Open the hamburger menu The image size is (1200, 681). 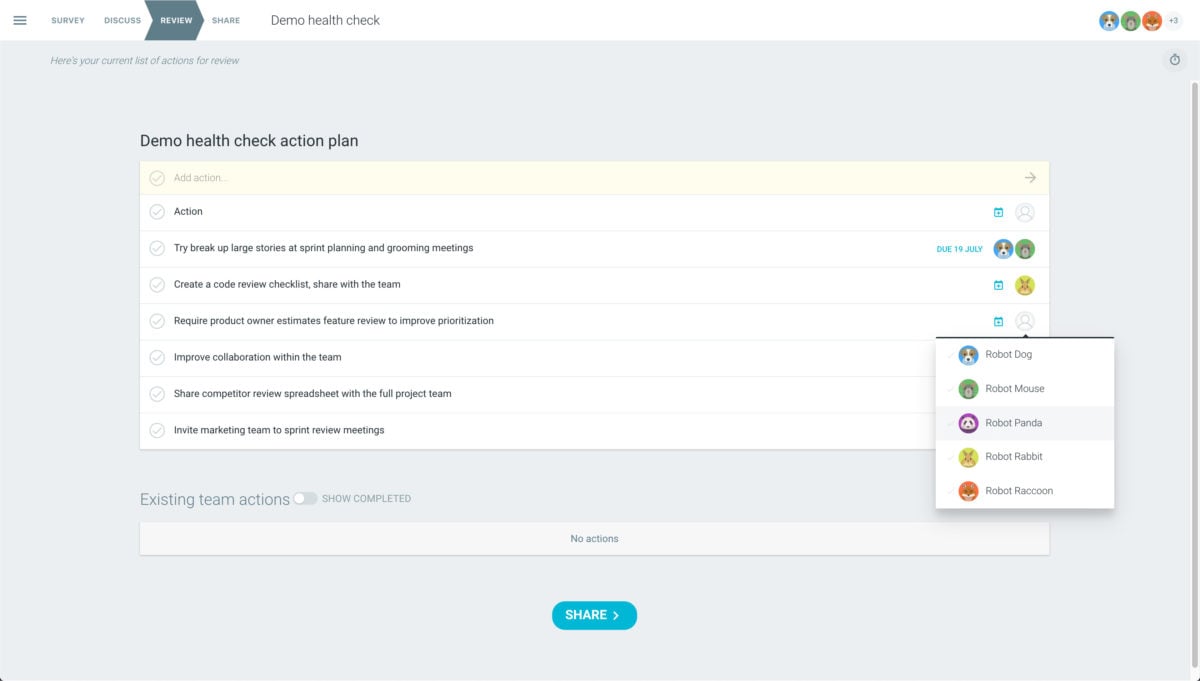(x=20, y=20)
